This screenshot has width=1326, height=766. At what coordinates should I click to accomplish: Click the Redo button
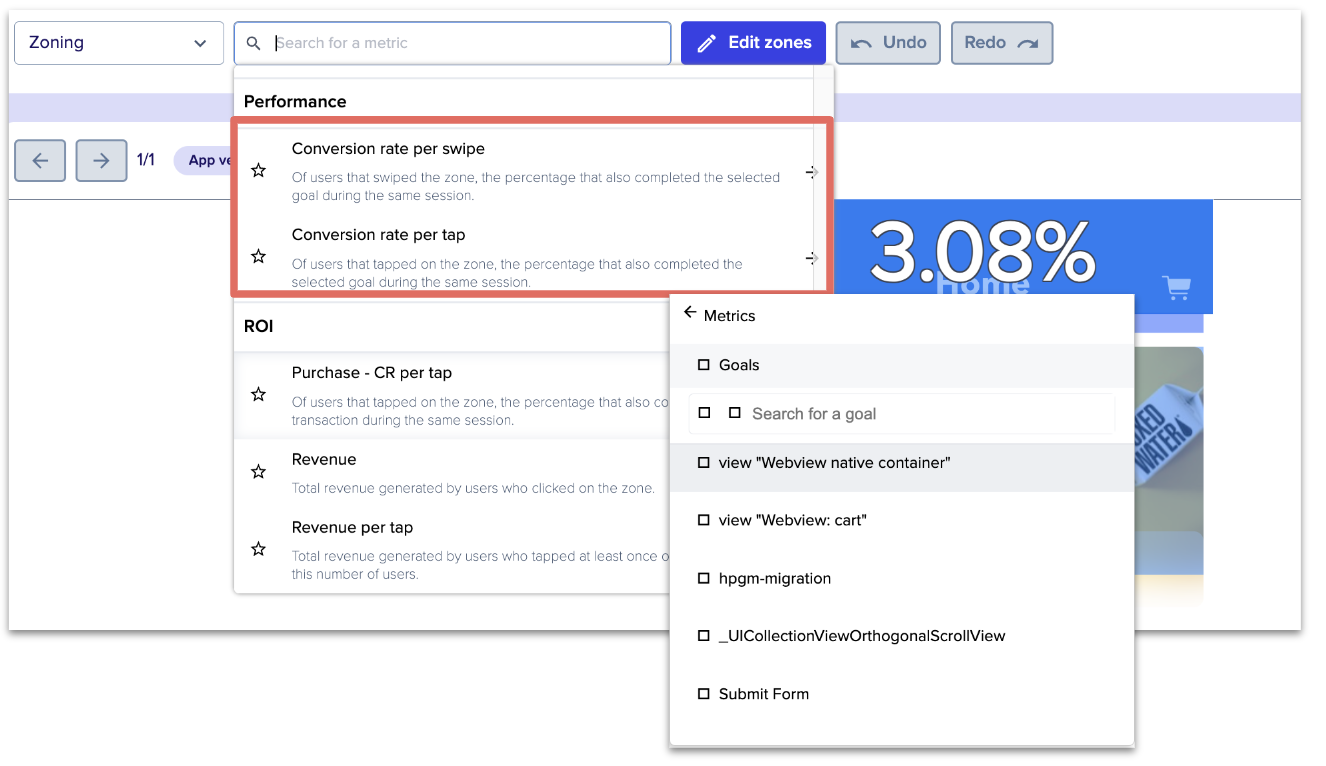pos(1001,42)
